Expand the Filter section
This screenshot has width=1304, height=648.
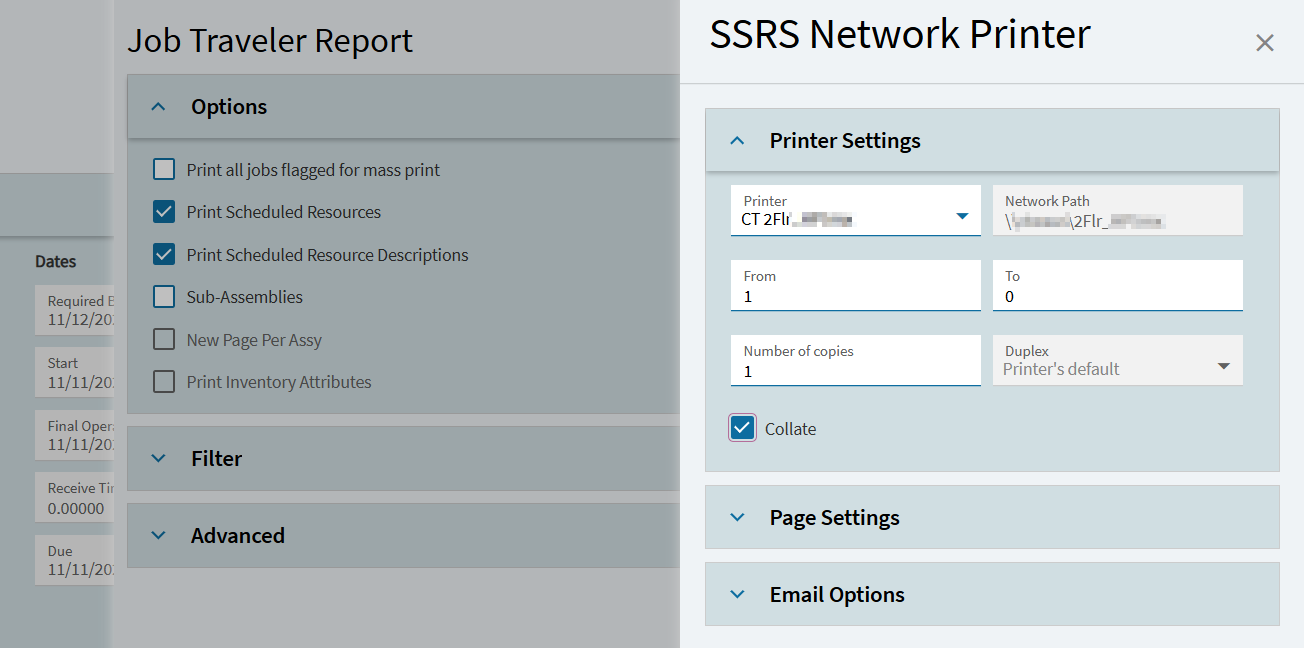[x=158, y=458]
